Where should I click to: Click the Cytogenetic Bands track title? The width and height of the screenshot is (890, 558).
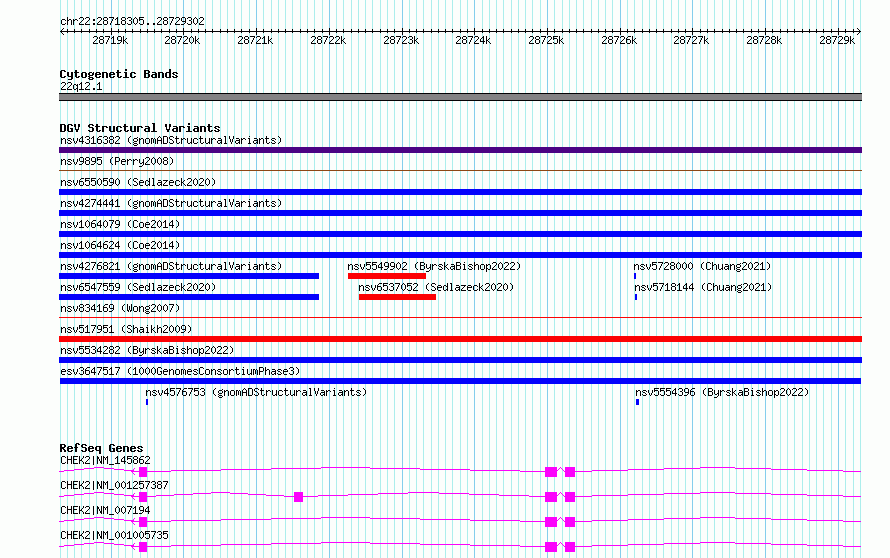(x=118, y=74)
